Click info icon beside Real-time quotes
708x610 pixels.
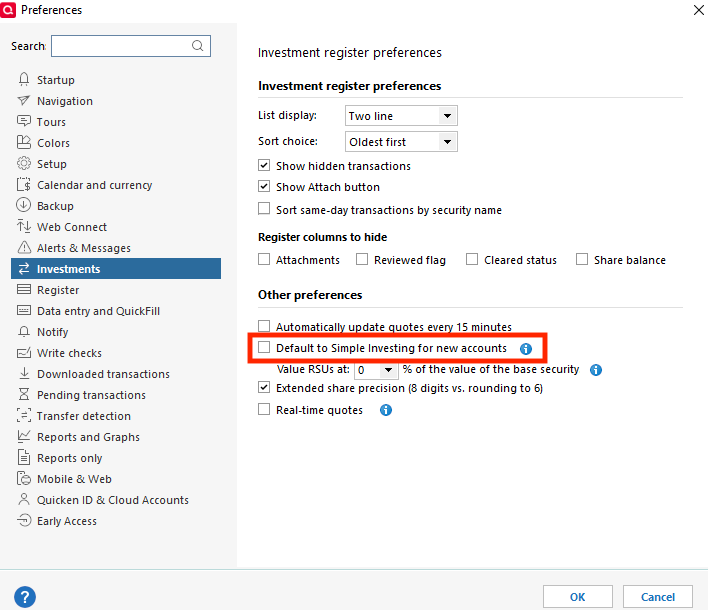click(386, 410)
